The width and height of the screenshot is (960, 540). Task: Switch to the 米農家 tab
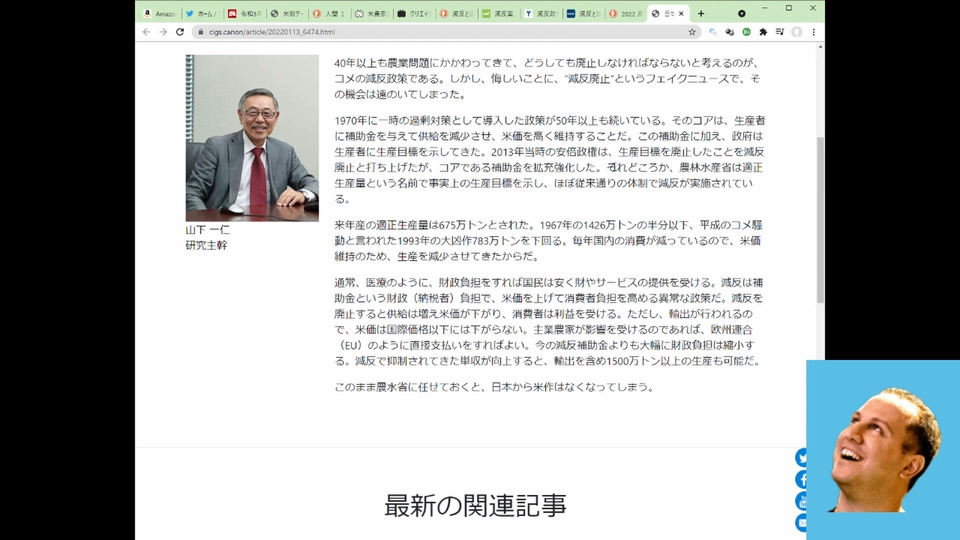click(372, 13)
